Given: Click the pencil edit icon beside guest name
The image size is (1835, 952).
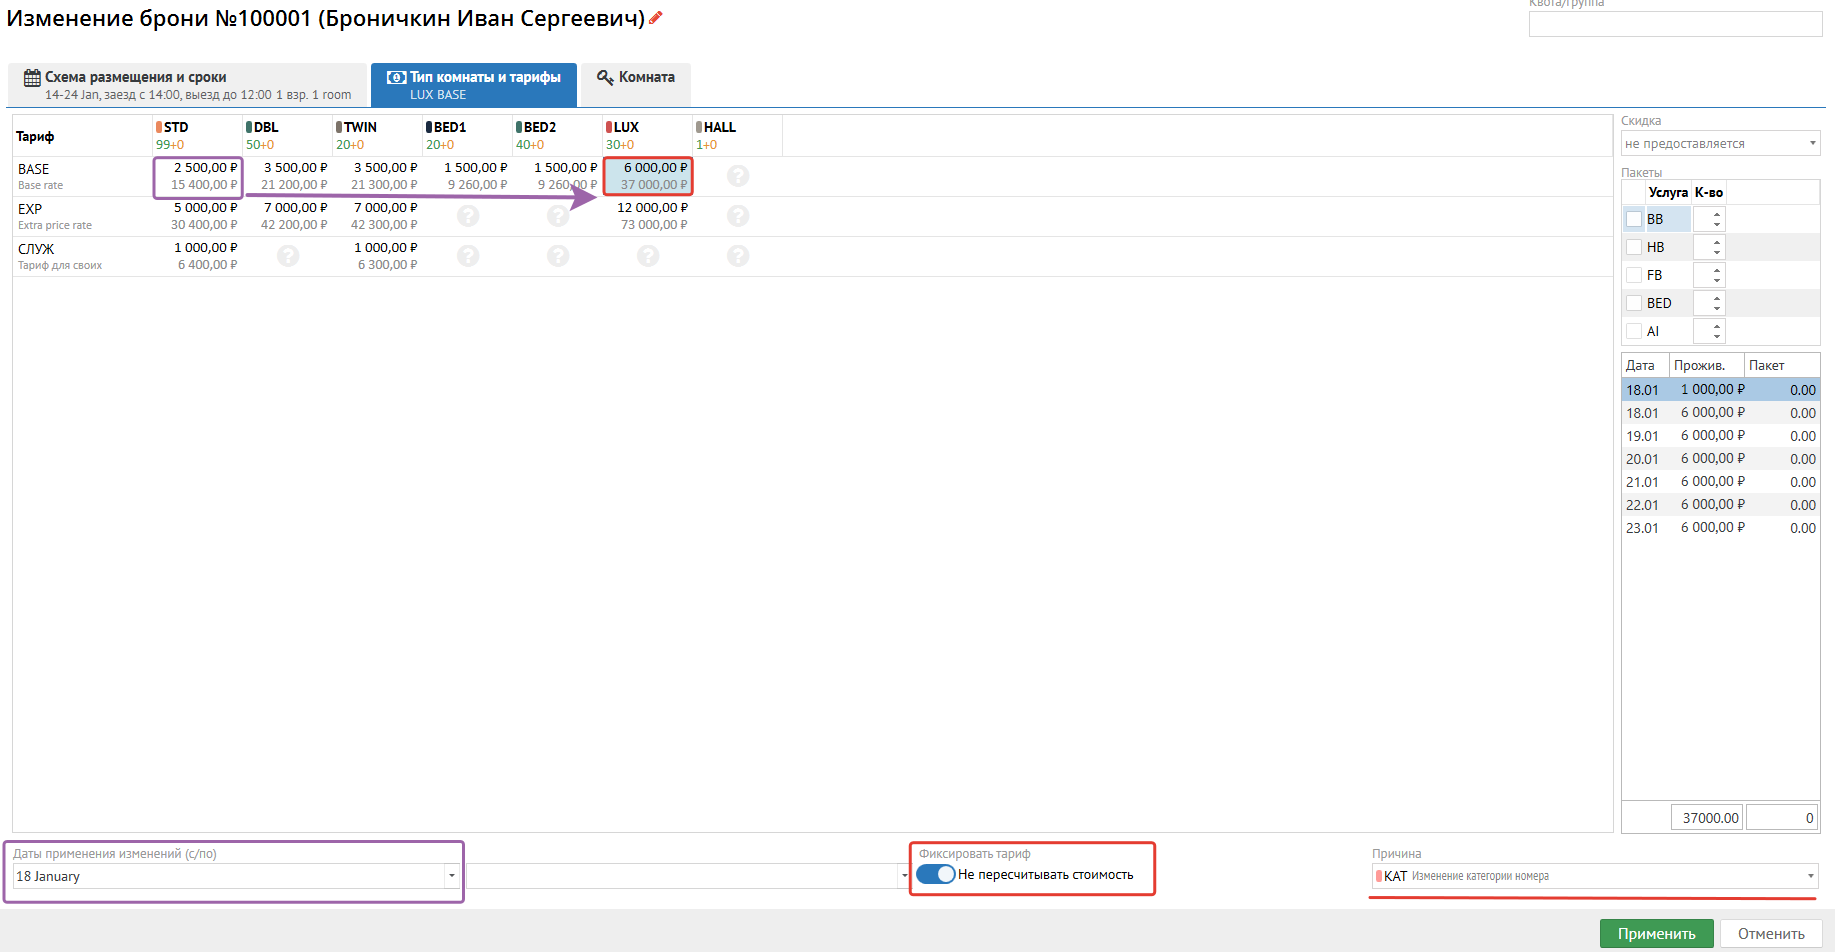Looking at the screenshot, I should coord(656,18).
